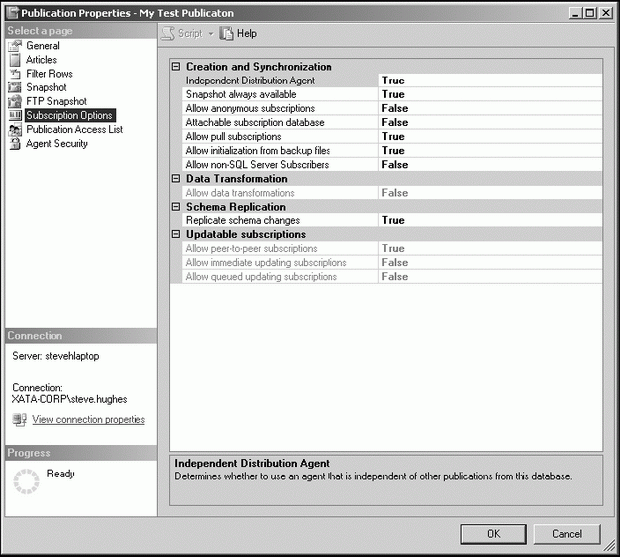Screen dimensions: 620x557
Task: Select Snapshot always available True value
Action: pos(490,94)
